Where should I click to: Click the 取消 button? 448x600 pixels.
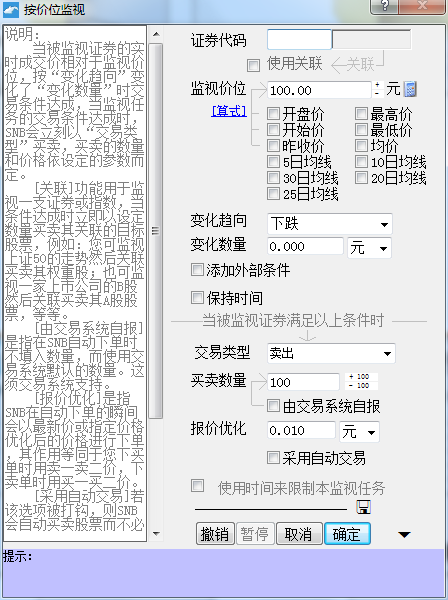tap(299, 533)
